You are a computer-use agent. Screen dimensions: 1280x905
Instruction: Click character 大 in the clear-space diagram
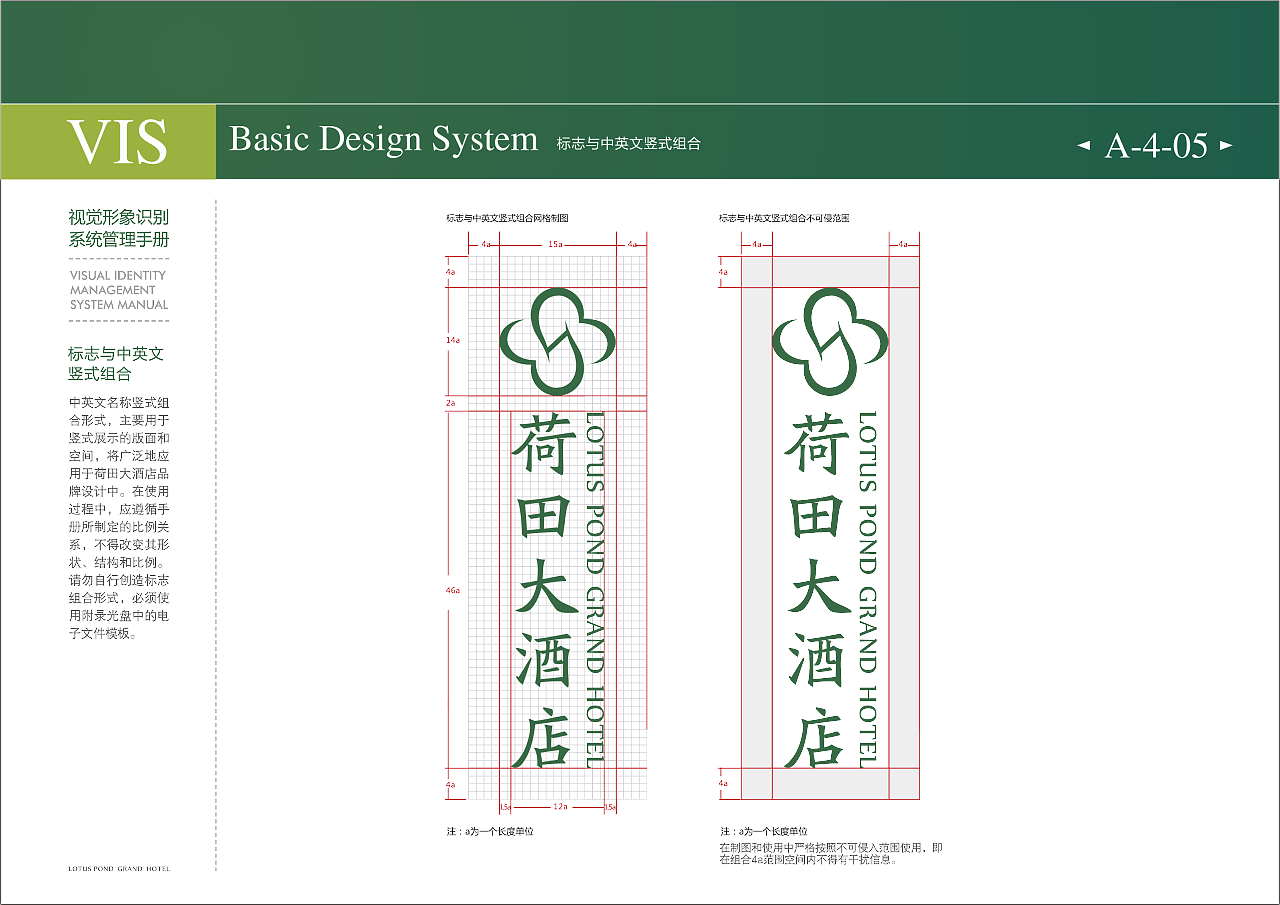coord(820,587)
